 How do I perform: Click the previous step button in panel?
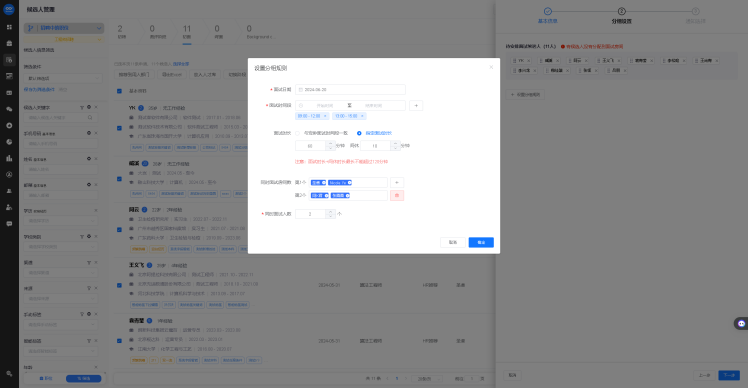coord(704,375)
